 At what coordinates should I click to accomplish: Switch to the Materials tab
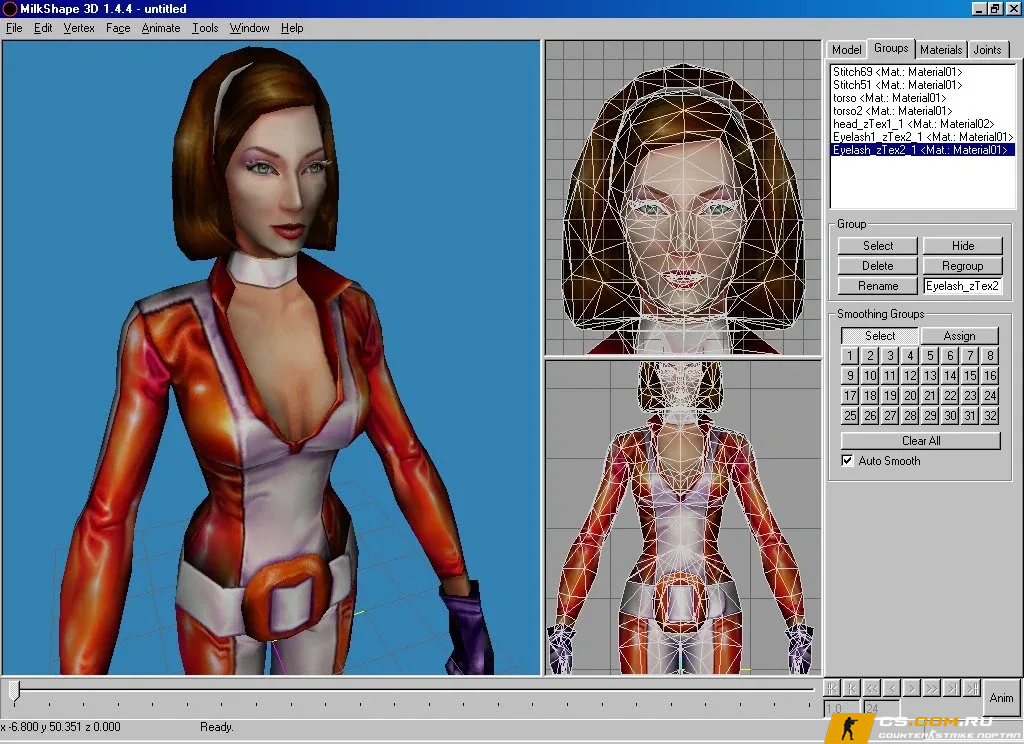(x=941, y=50)
